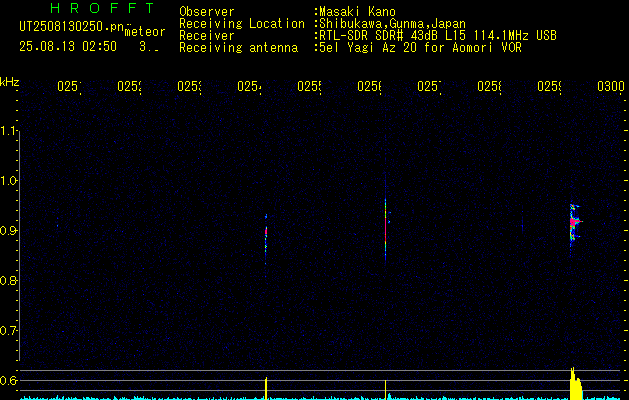629x400 pixels.
Task: Click the 0251 time axis label
Action: [69, 86]
